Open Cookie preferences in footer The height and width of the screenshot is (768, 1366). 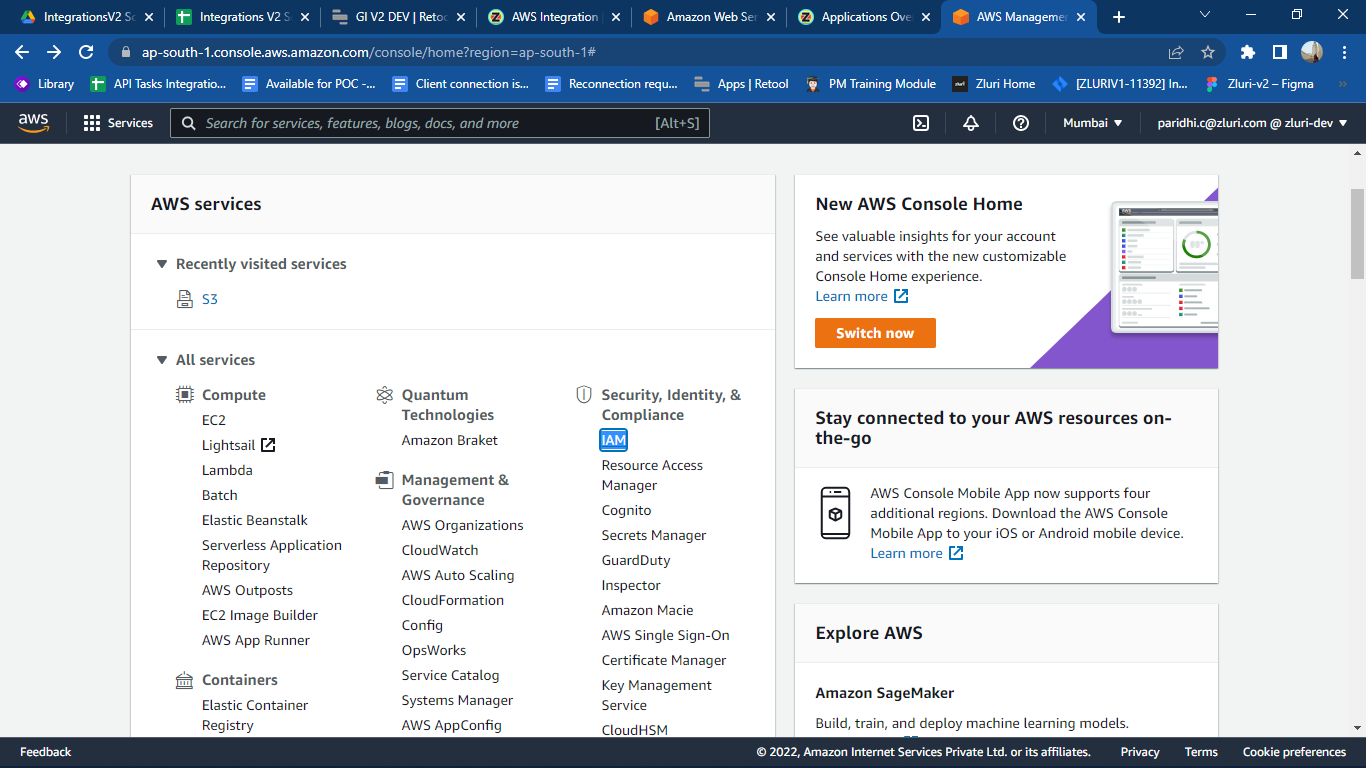pos(1294,752)
